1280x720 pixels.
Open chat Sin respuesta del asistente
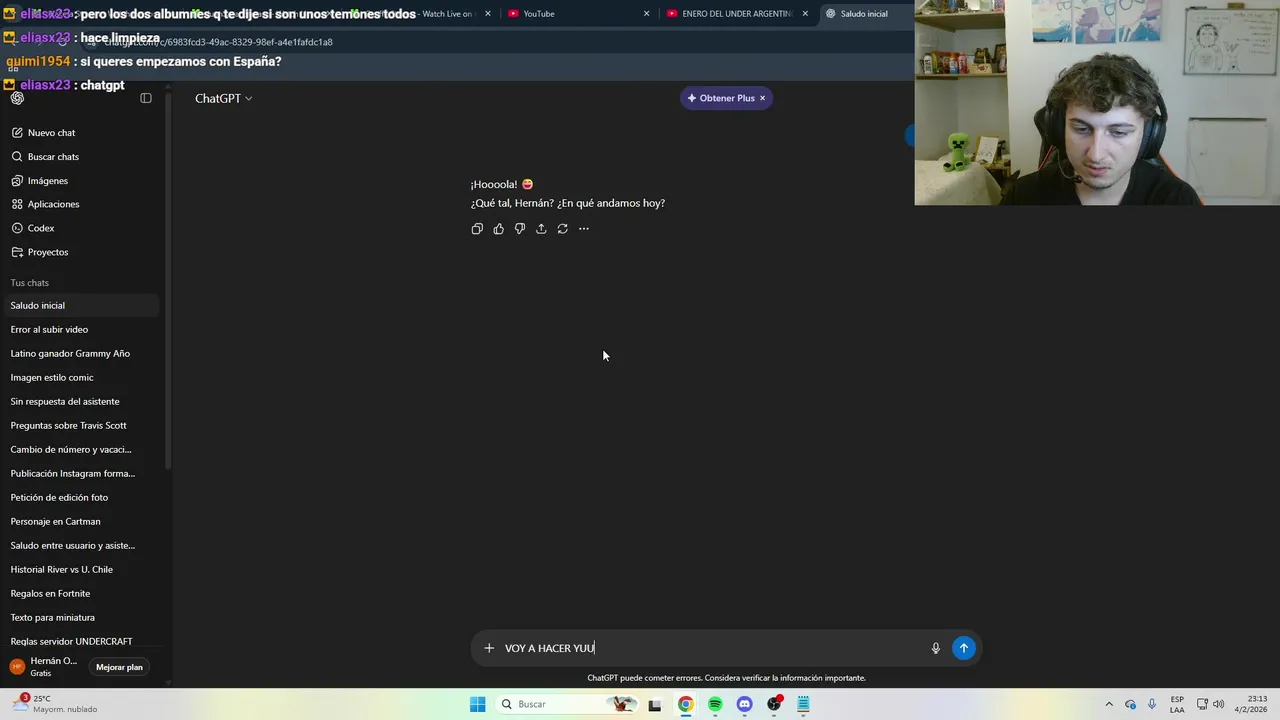tap(80, 401)
